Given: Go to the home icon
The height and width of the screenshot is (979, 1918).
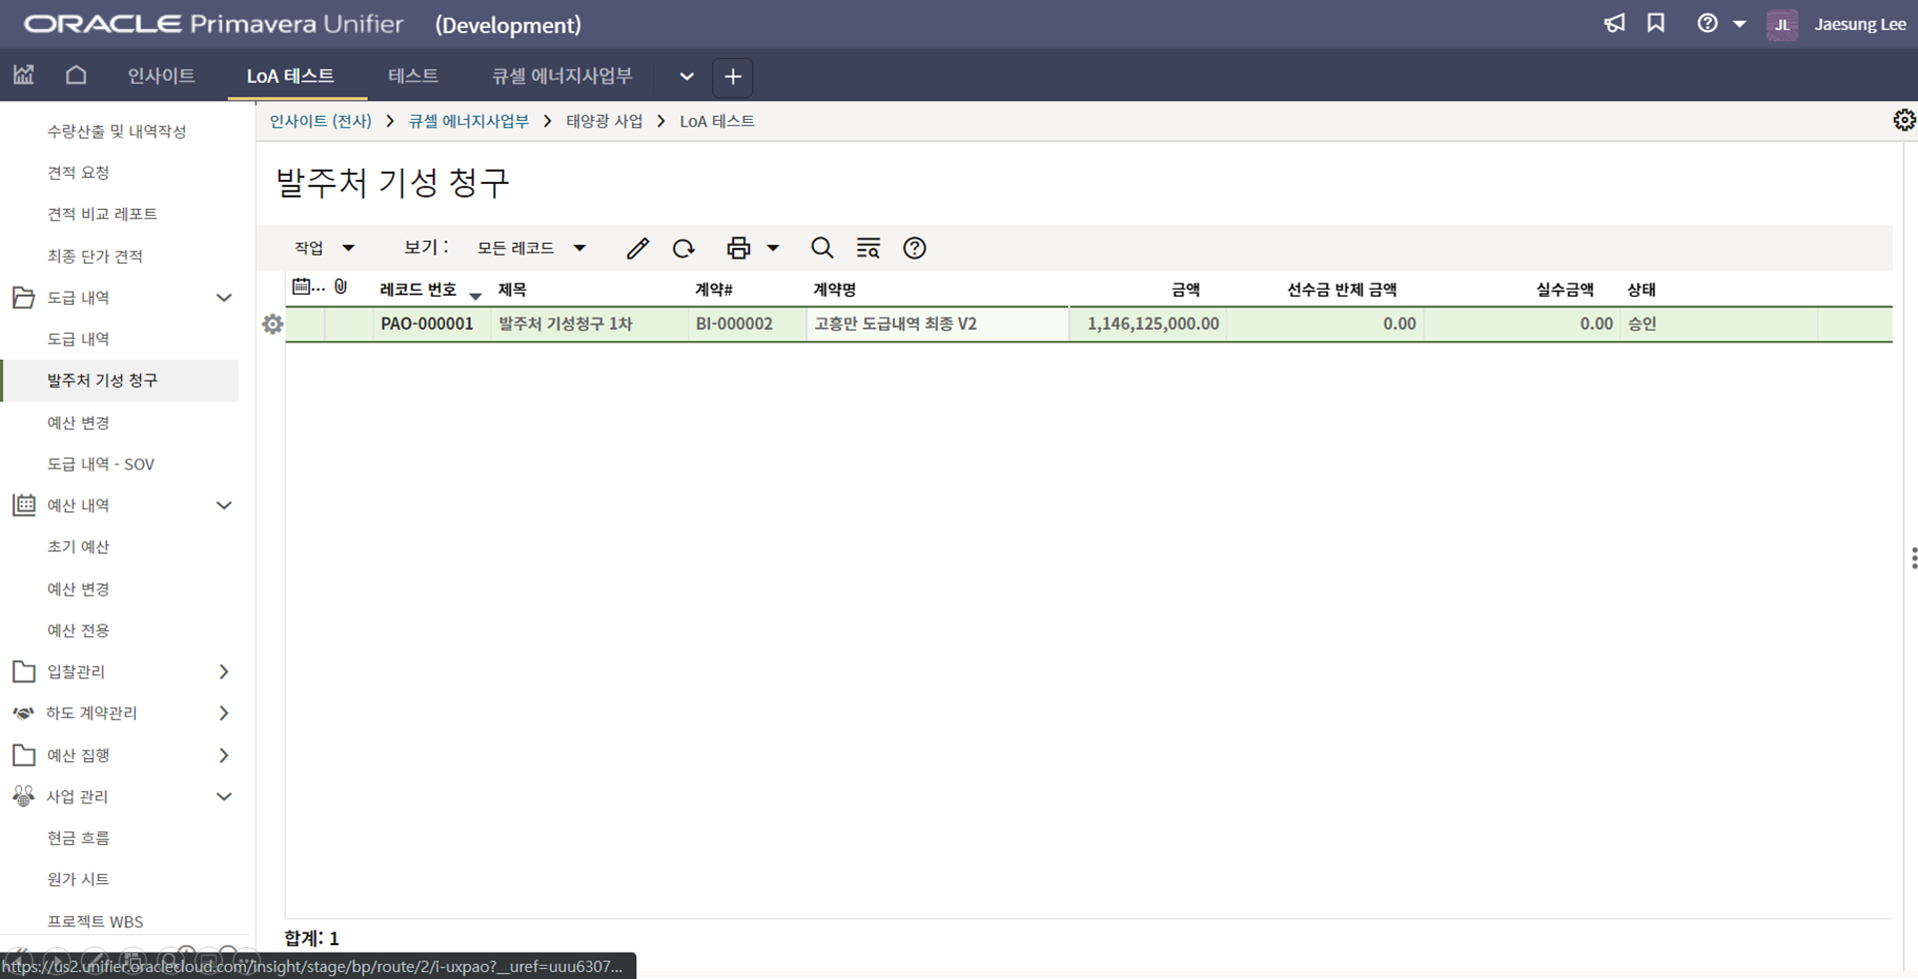Looking at the screenshot, I should click(x=76, y=75).
